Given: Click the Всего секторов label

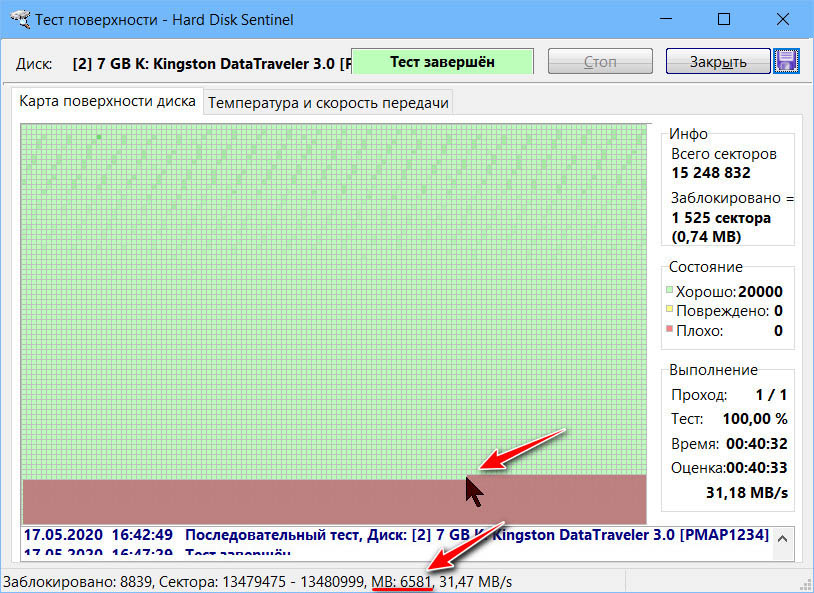Looking at the screenshot, I should coord(724,154).
